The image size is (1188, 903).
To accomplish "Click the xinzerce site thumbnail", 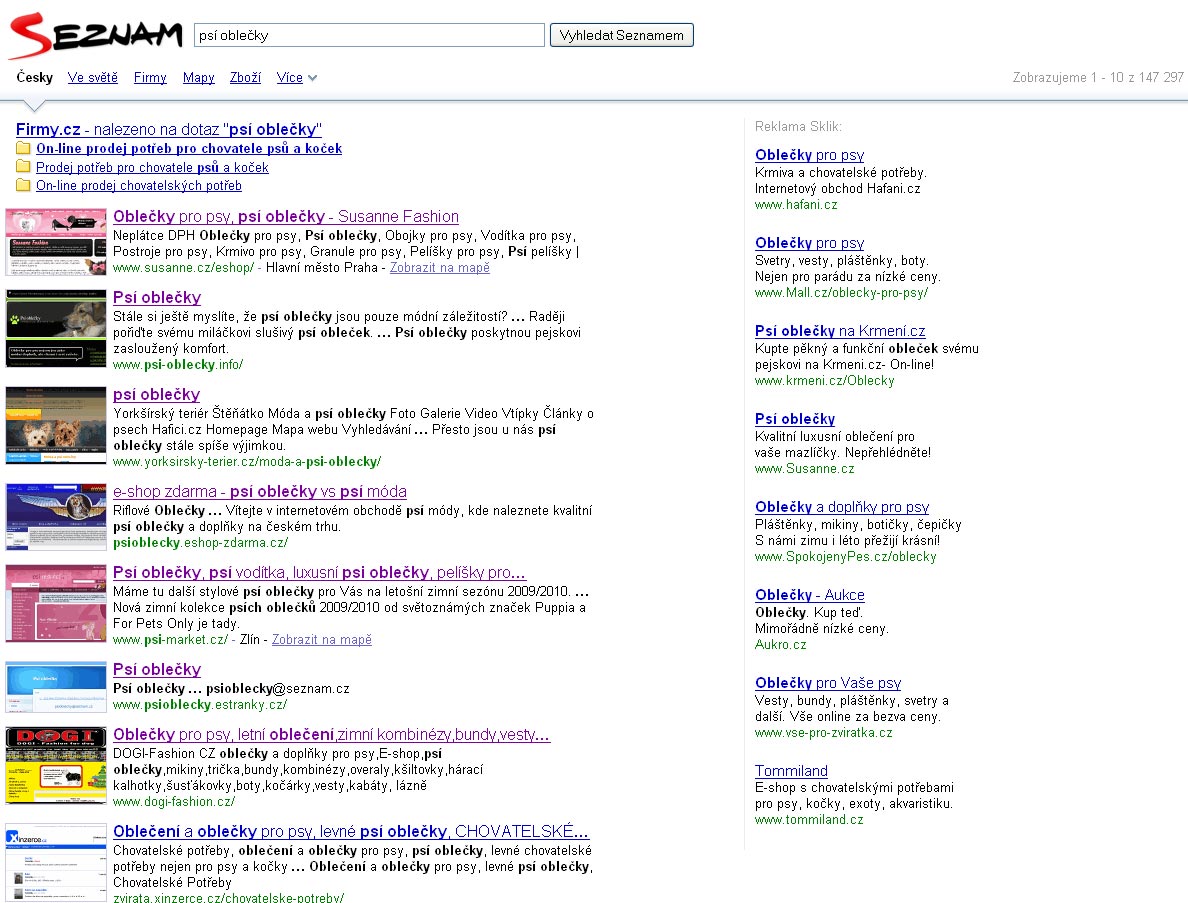I will point(56,862).
